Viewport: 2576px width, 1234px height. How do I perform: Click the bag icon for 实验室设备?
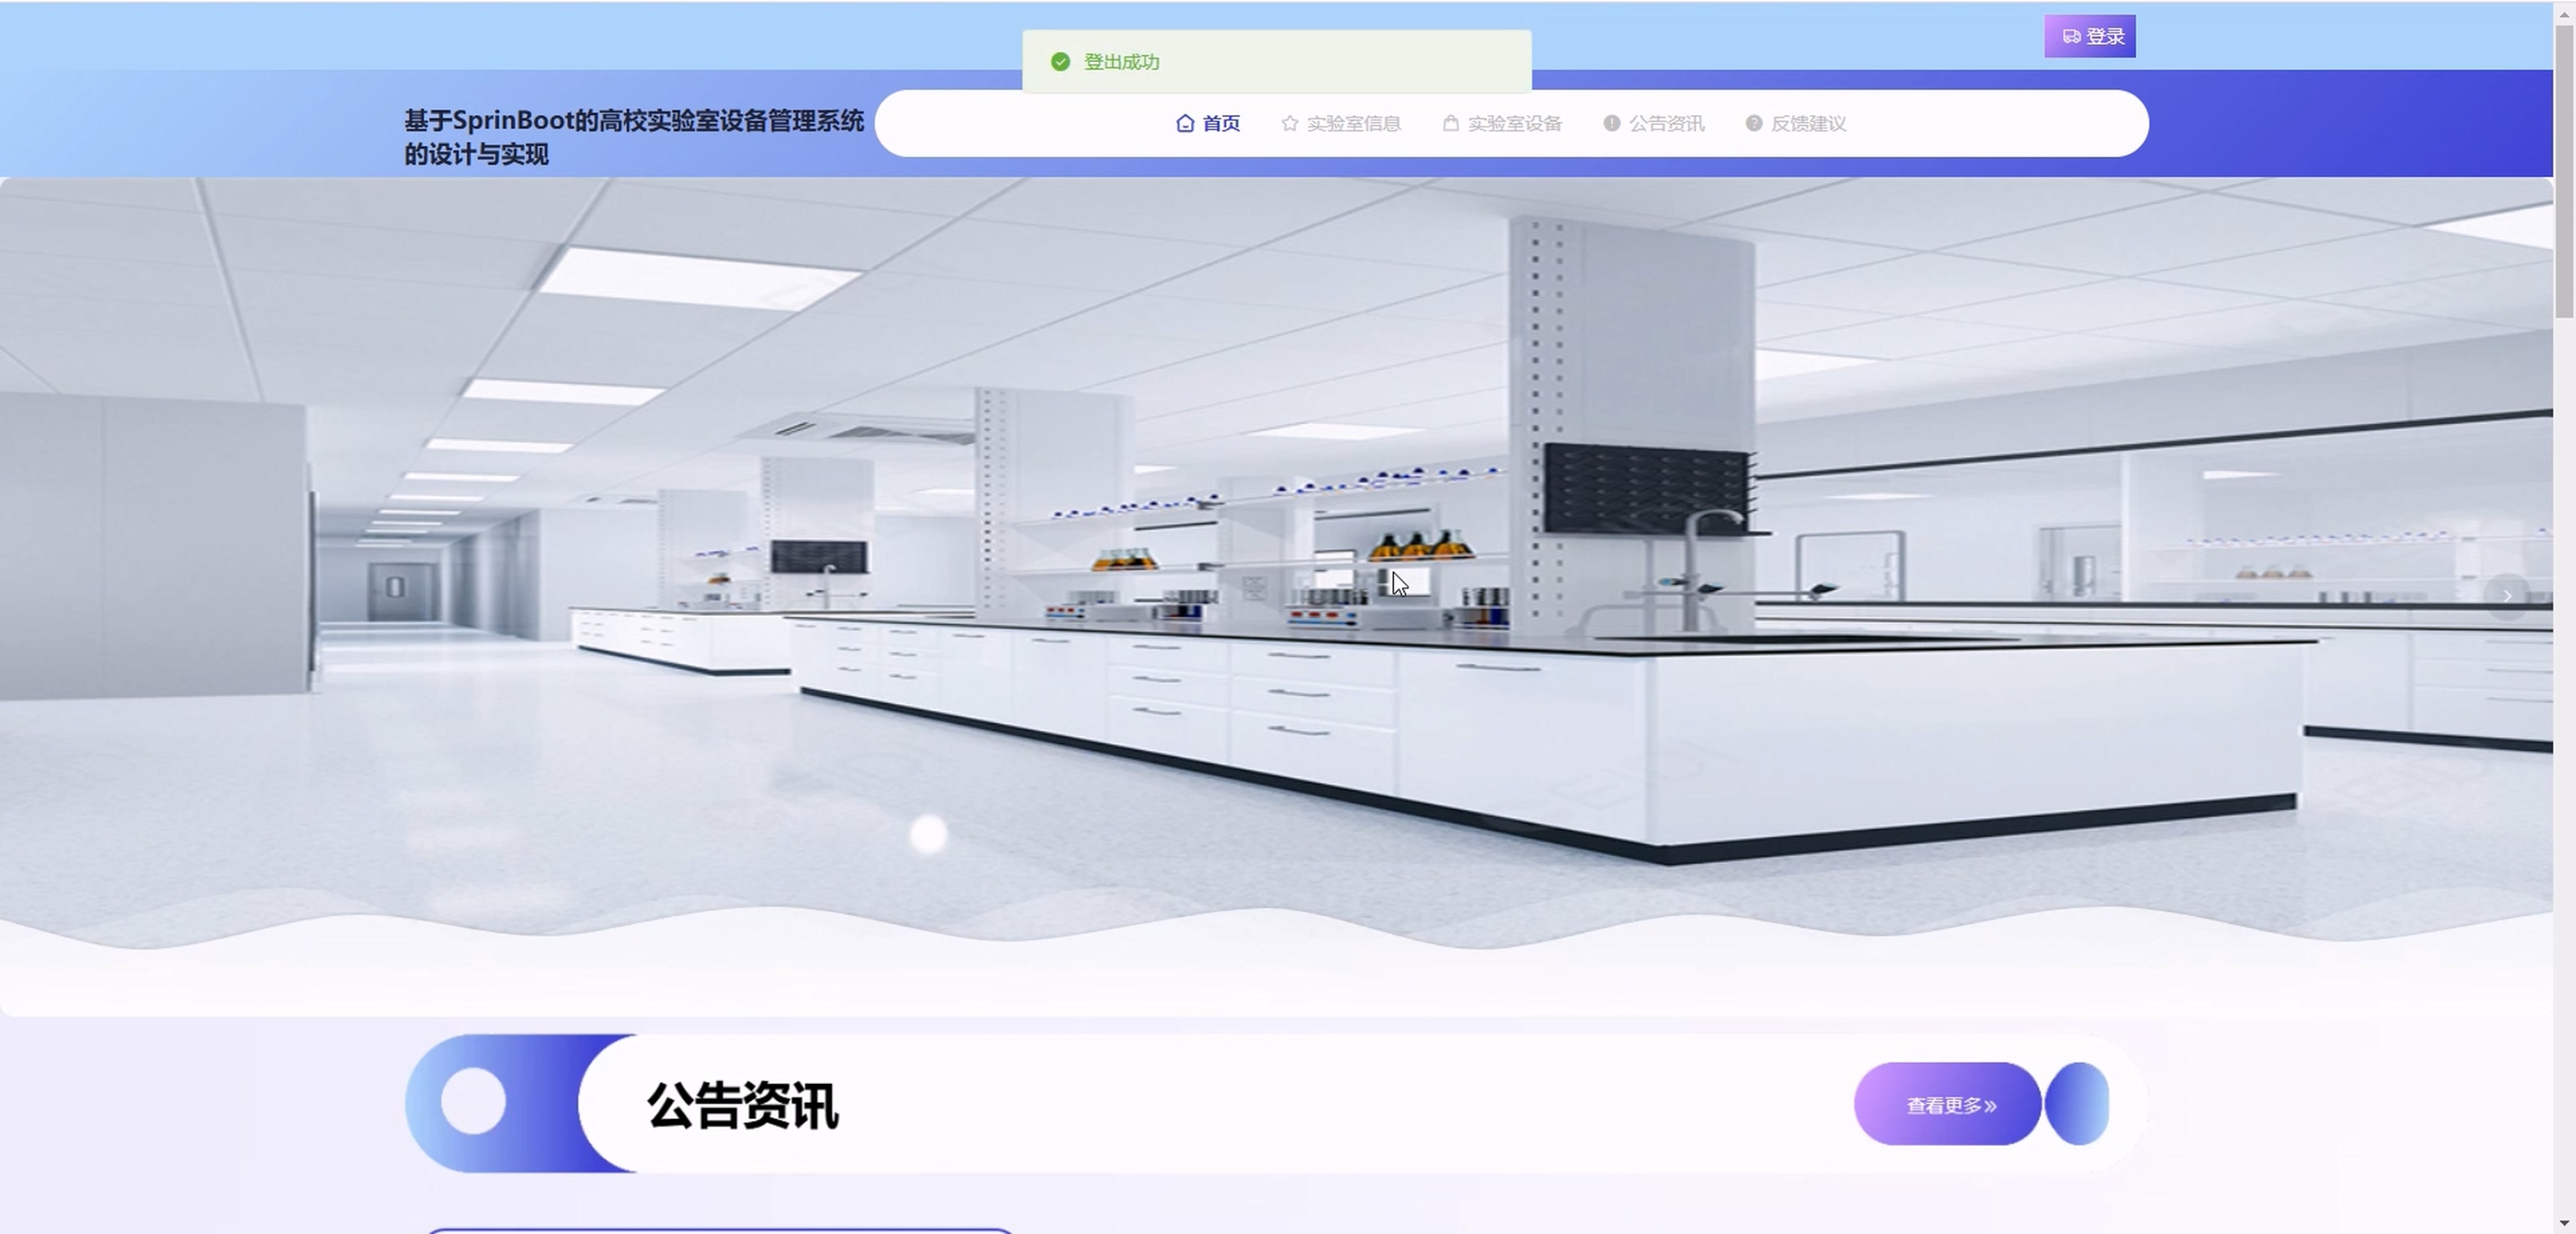[1450, 123]
